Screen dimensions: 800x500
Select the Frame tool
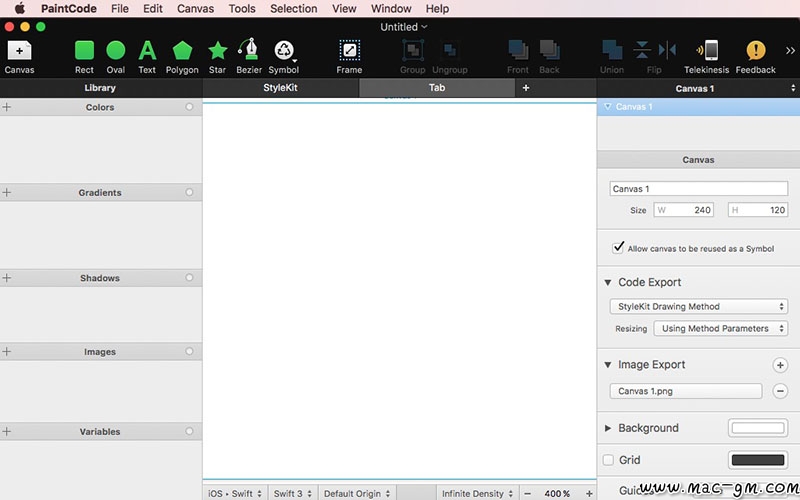[349, 57]
